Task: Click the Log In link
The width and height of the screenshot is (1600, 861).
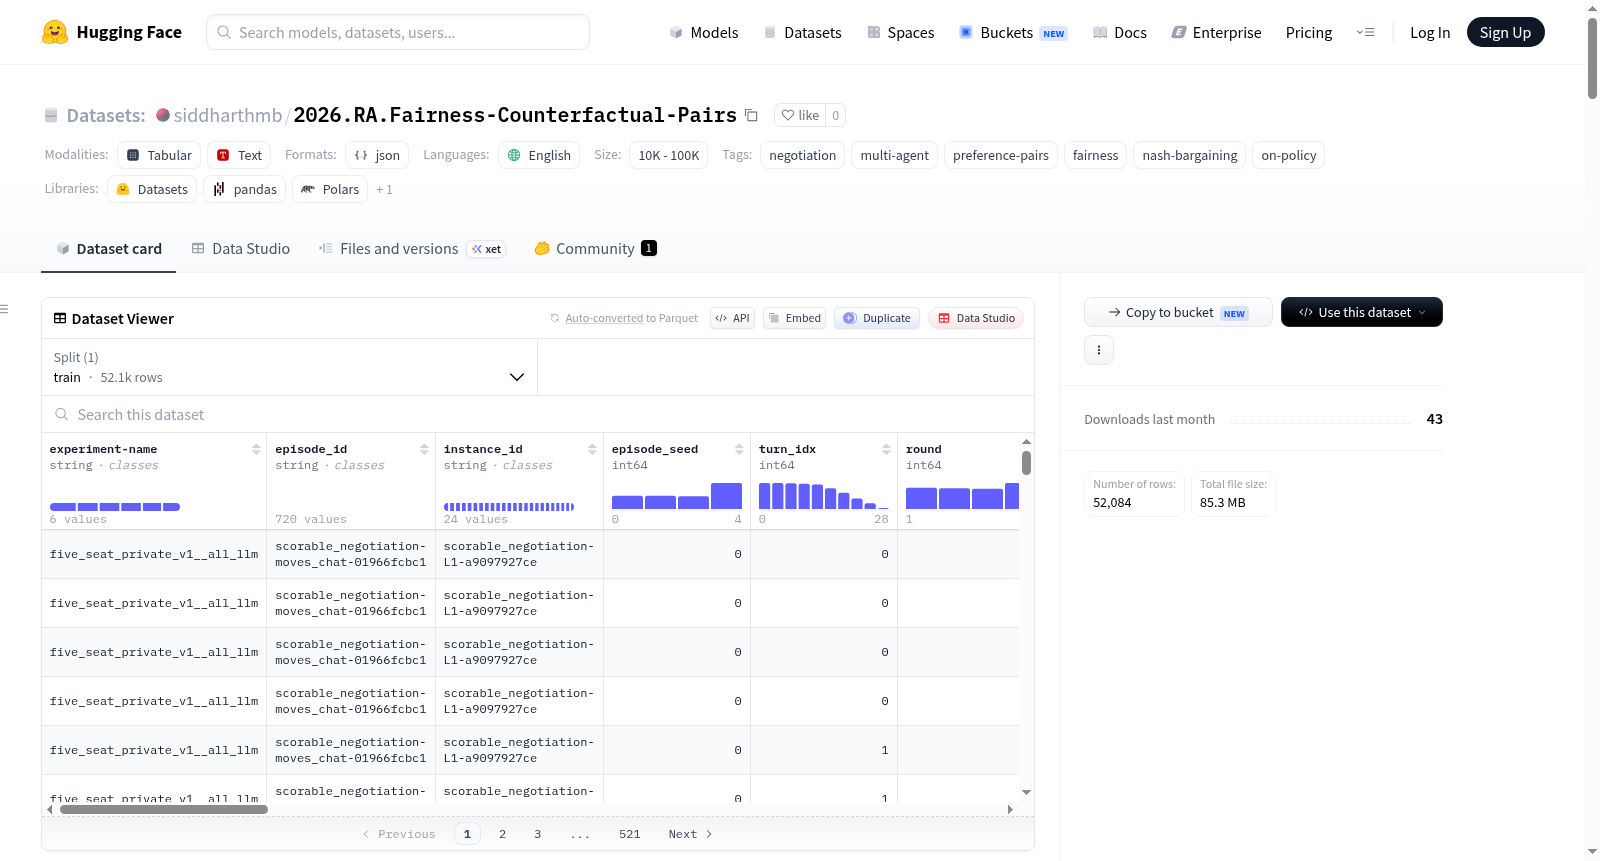Action: tap(1430, 32)
